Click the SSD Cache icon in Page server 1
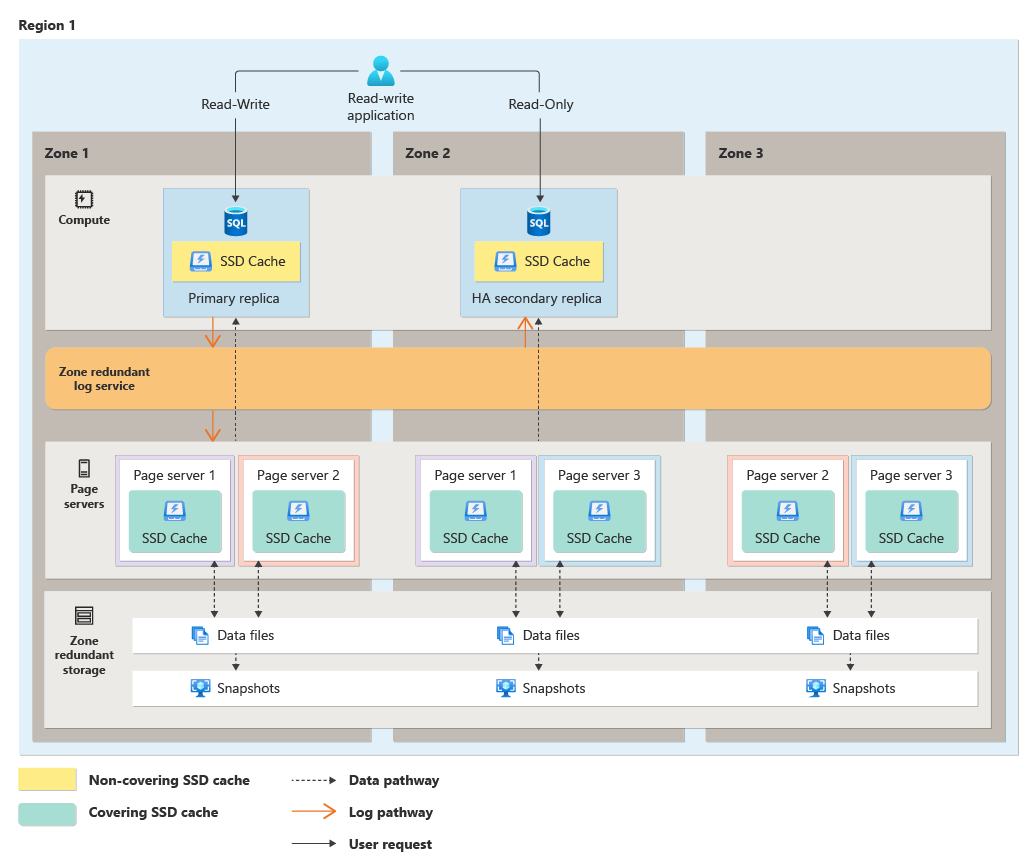Image resolution: width=1035 pixels, height=867 pixels. 174,512
